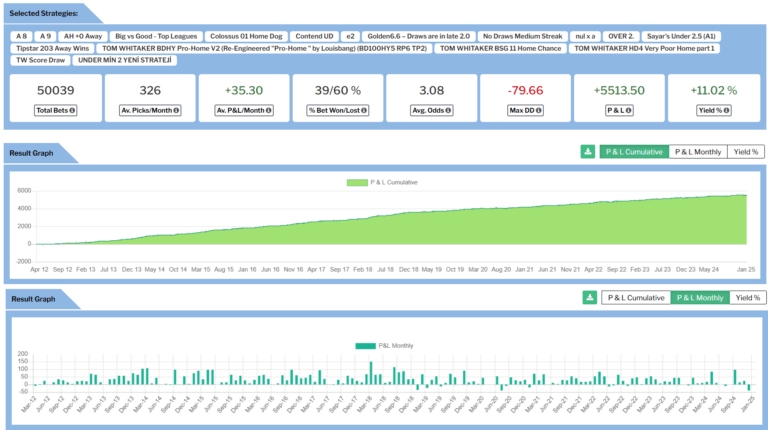The image size is (768, 430).
Task: Click info icon on Av. Picks/Month
Action: 176,110
